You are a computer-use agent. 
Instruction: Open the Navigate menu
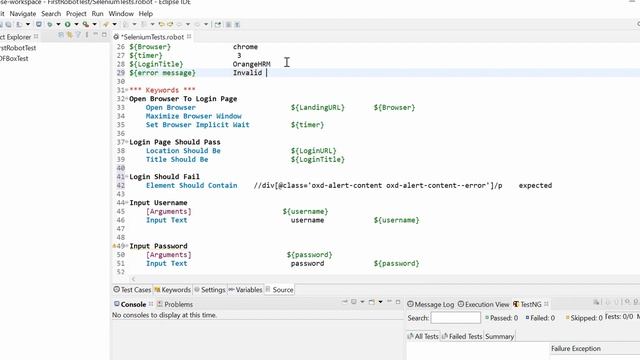23,13
